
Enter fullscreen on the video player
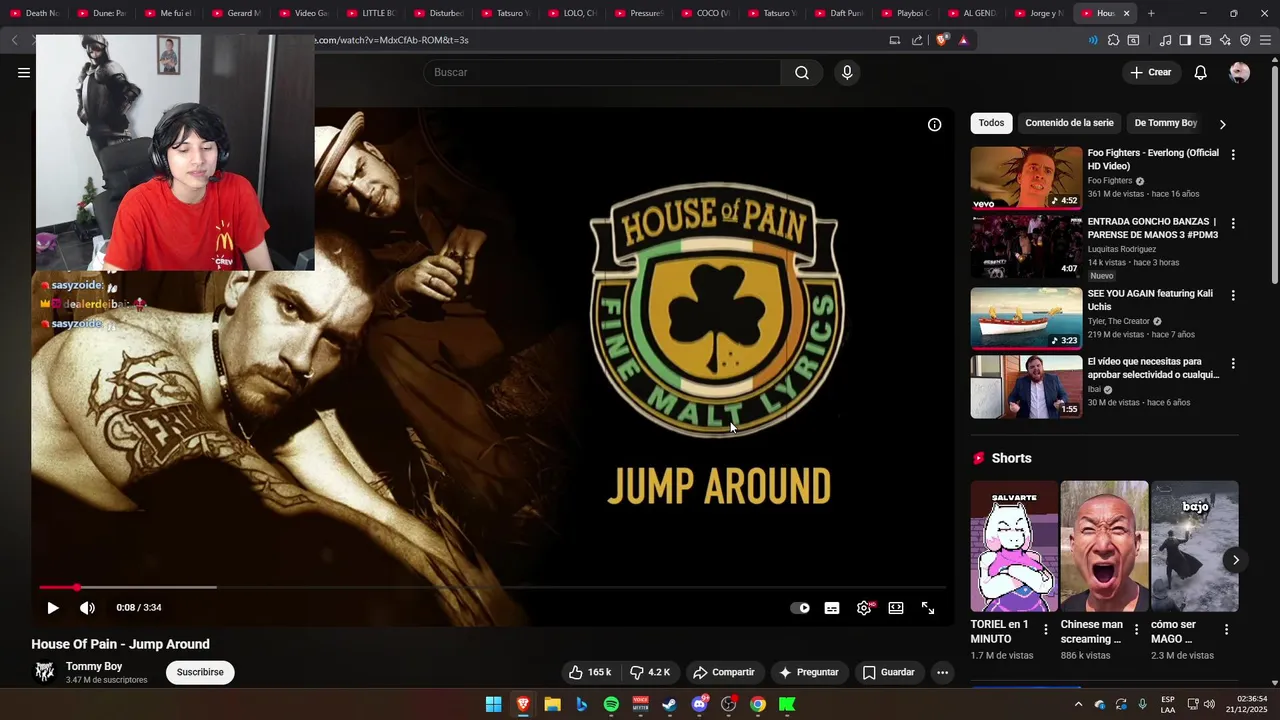(928, 607)
